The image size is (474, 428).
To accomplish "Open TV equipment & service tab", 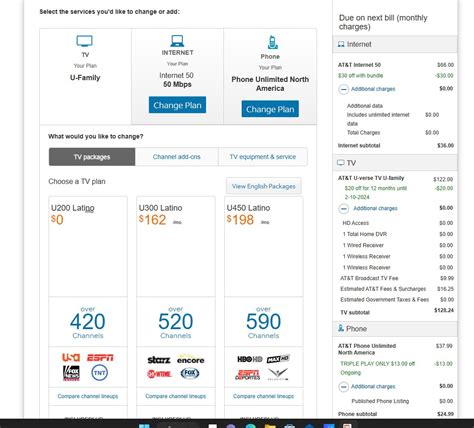I will click(x=263, y=157).
